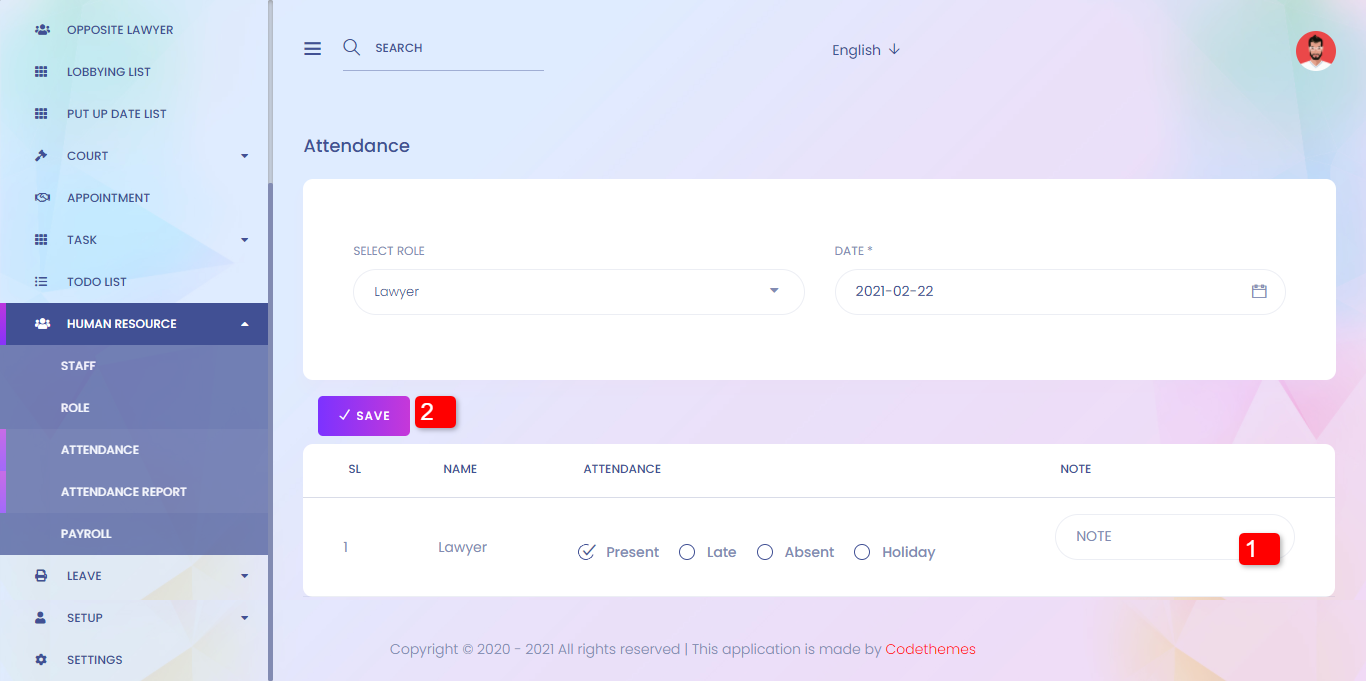
Task: Choose the Holiday attendance option
Action: click(x=862, y=552)
